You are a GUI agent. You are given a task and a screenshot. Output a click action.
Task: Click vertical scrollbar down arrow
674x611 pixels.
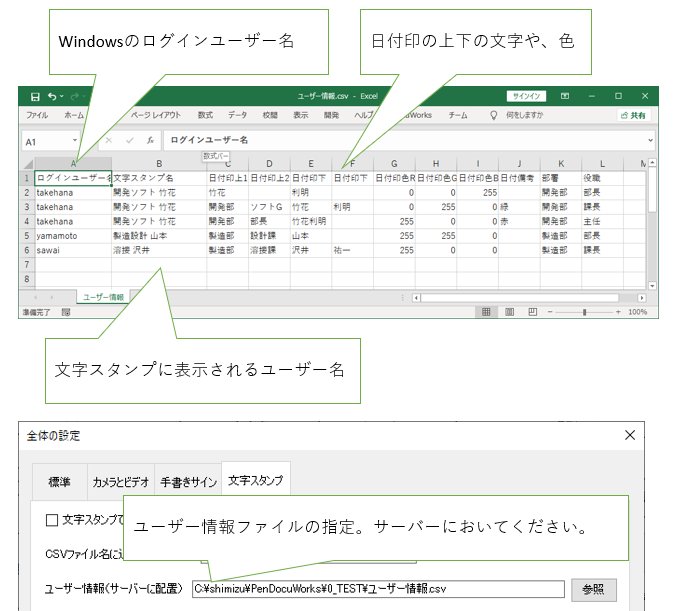[x=652, y=286]
